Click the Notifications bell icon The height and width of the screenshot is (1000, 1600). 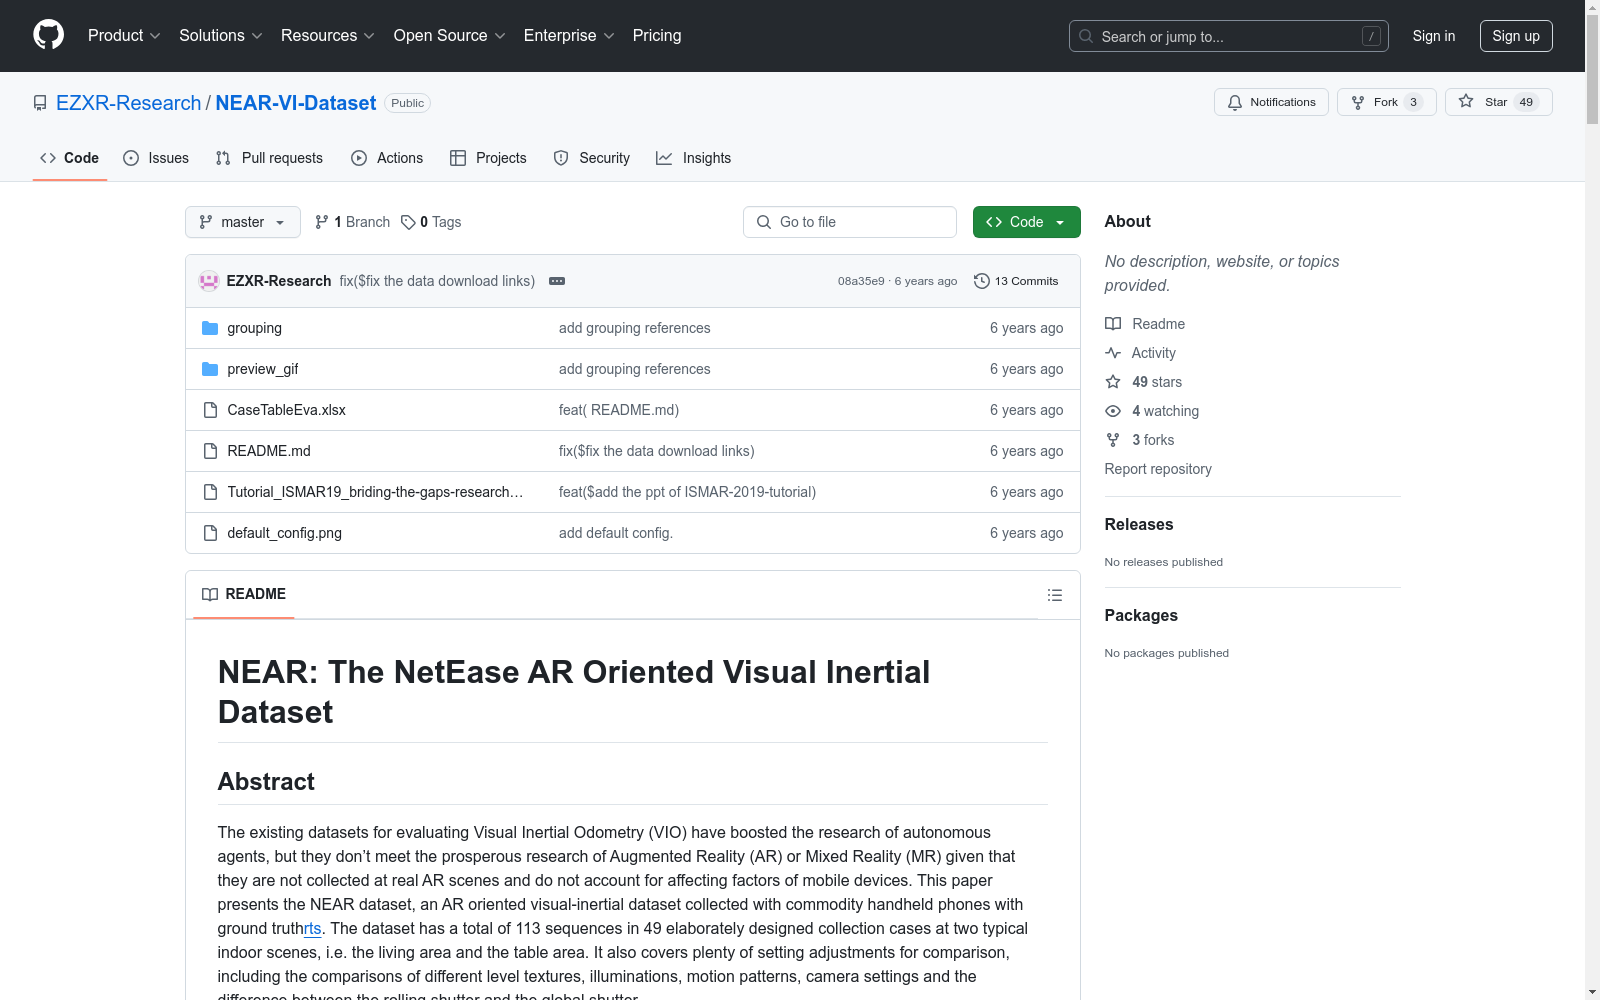(1235, 102)
